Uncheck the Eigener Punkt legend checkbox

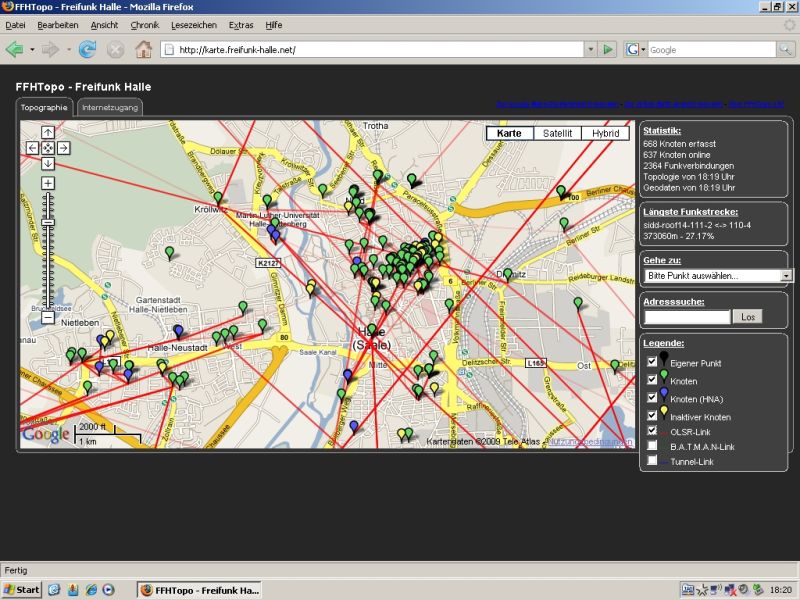pos(652,361)
